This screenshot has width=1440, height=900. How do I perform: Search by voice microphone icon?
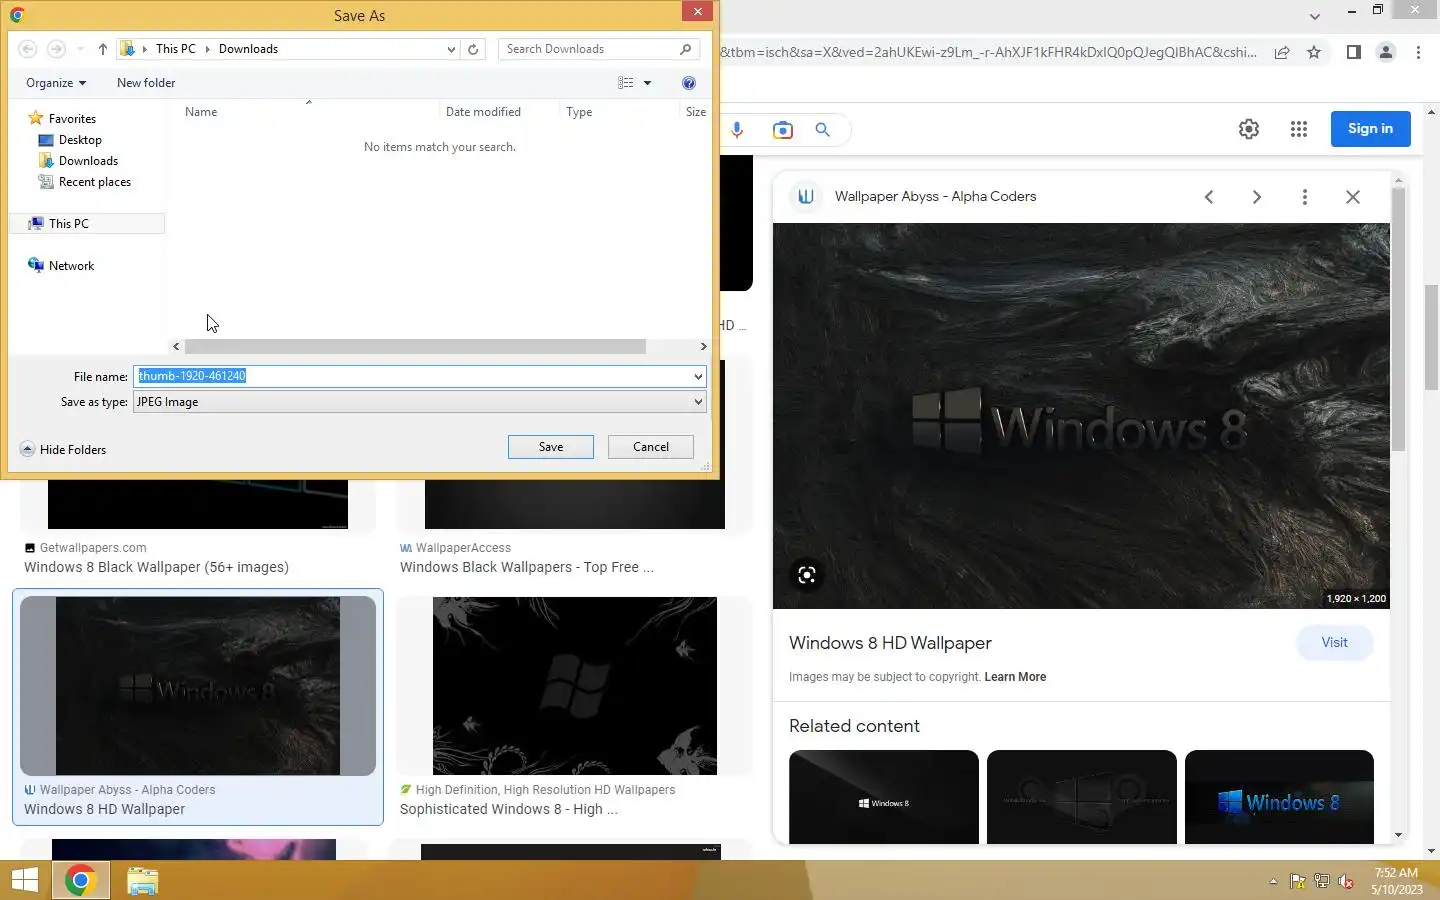click(x=737, y=130)
